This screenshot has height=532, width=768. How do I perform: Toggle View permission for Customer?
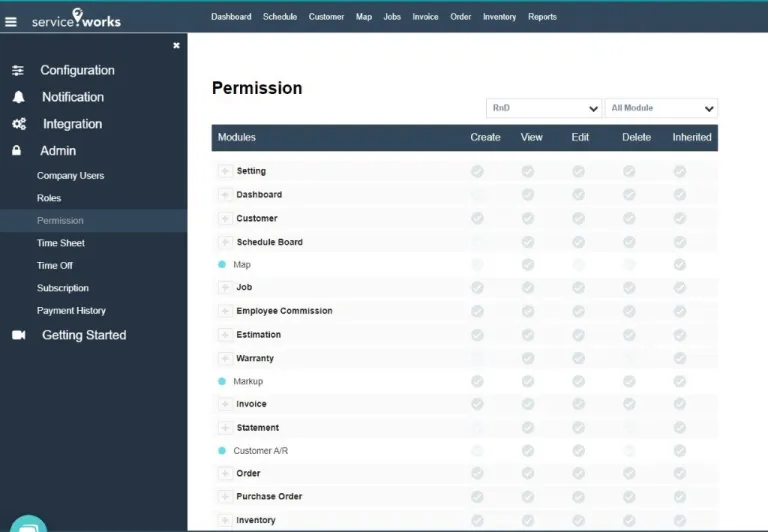click(x=528, y=218)
